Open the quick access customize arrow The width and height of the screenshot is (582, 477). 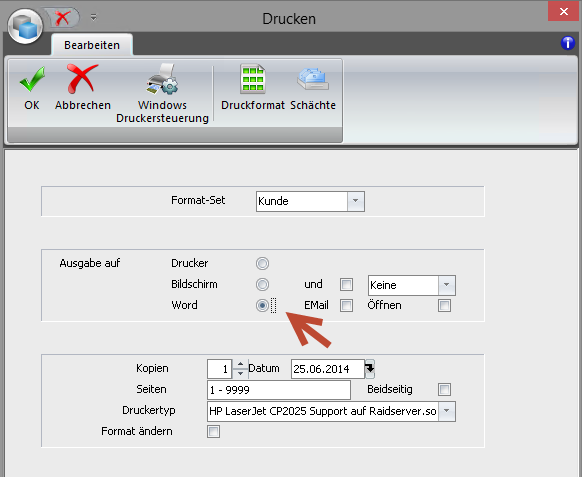pos(94,17)
